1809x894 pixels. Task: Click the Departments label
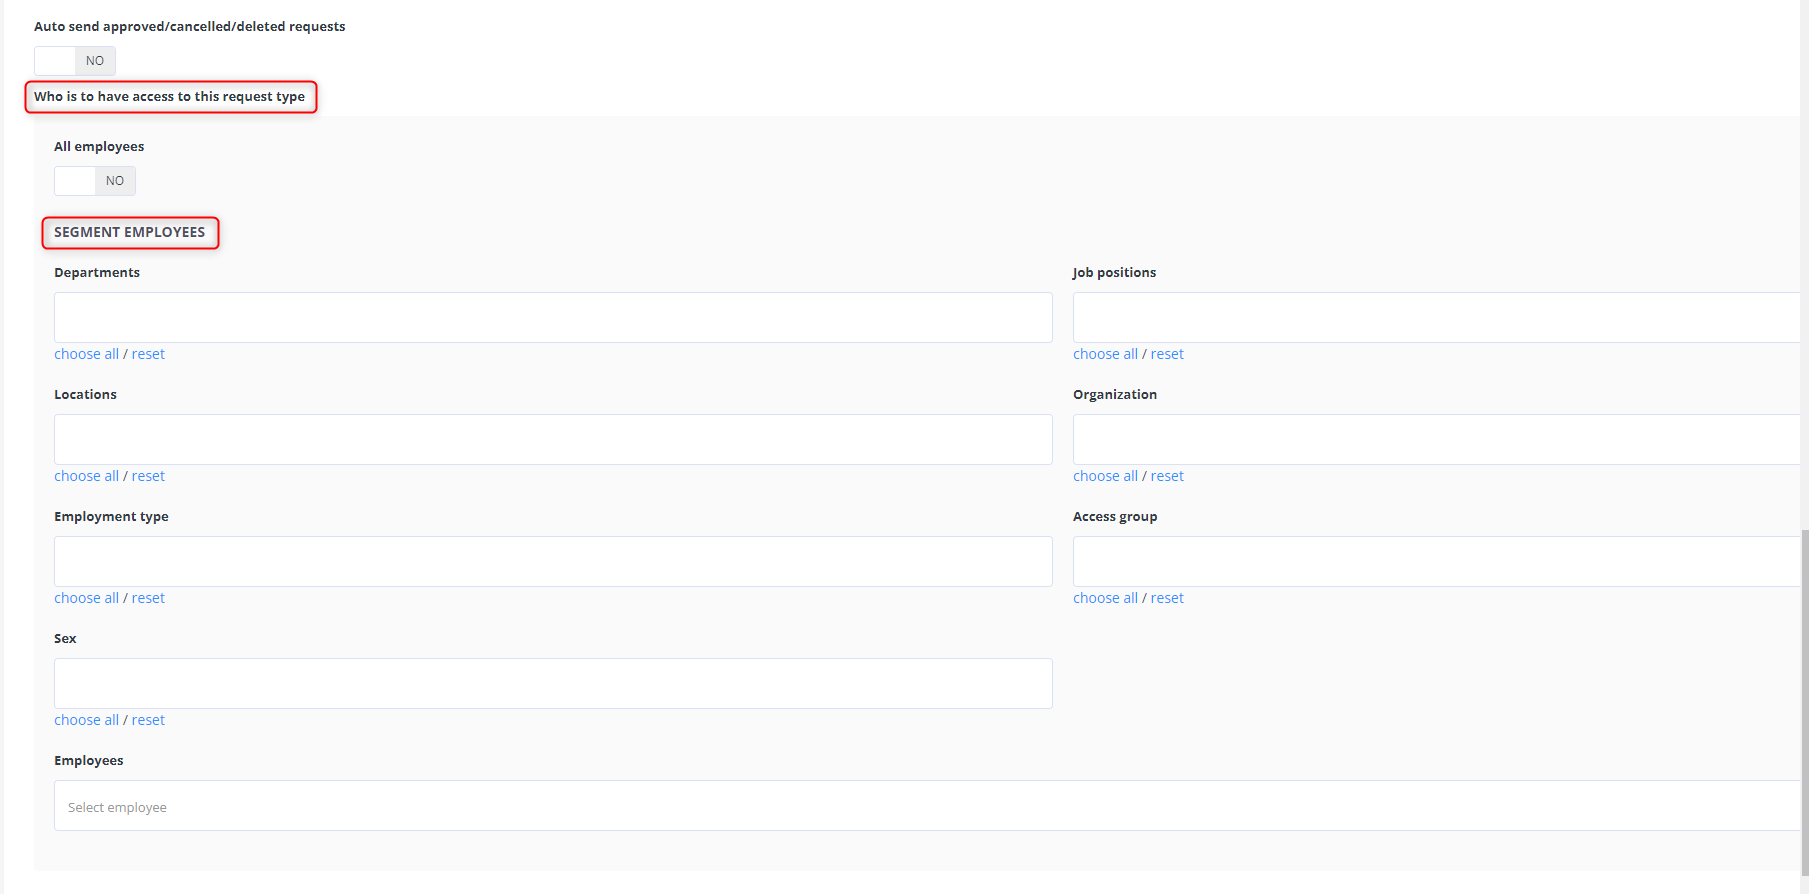pyautogui.click(x=97, y=272)
